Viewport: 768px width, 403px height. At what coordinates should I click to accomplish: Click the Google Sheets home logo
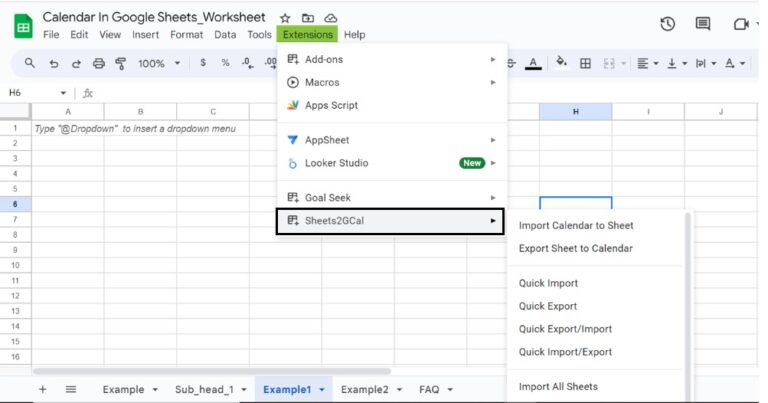pyautogui.click(x=23, y=26)
